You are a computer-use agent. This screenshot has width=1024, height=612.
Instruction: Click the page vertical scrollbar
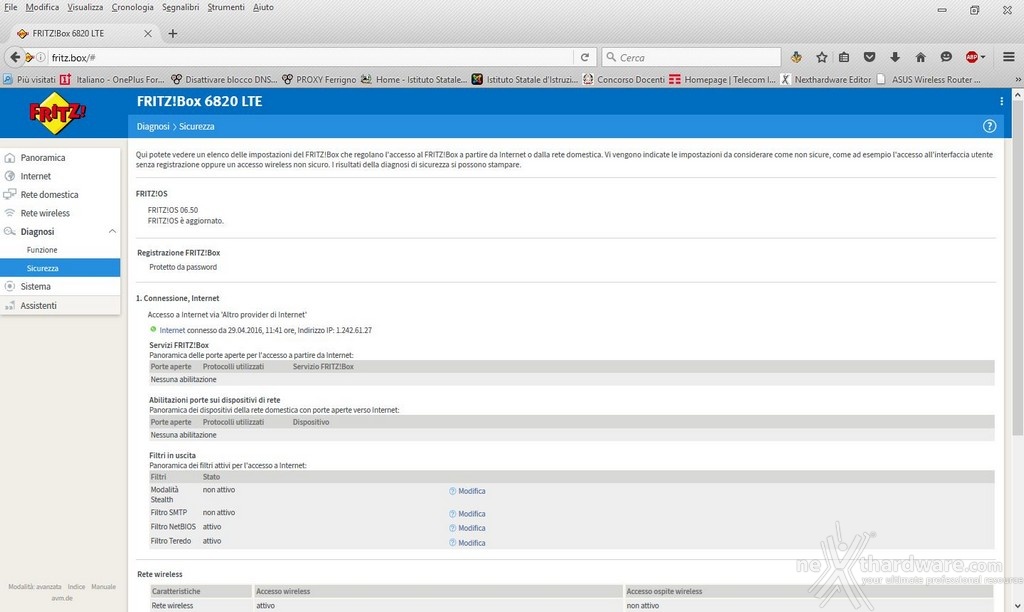pos(1017,268)
